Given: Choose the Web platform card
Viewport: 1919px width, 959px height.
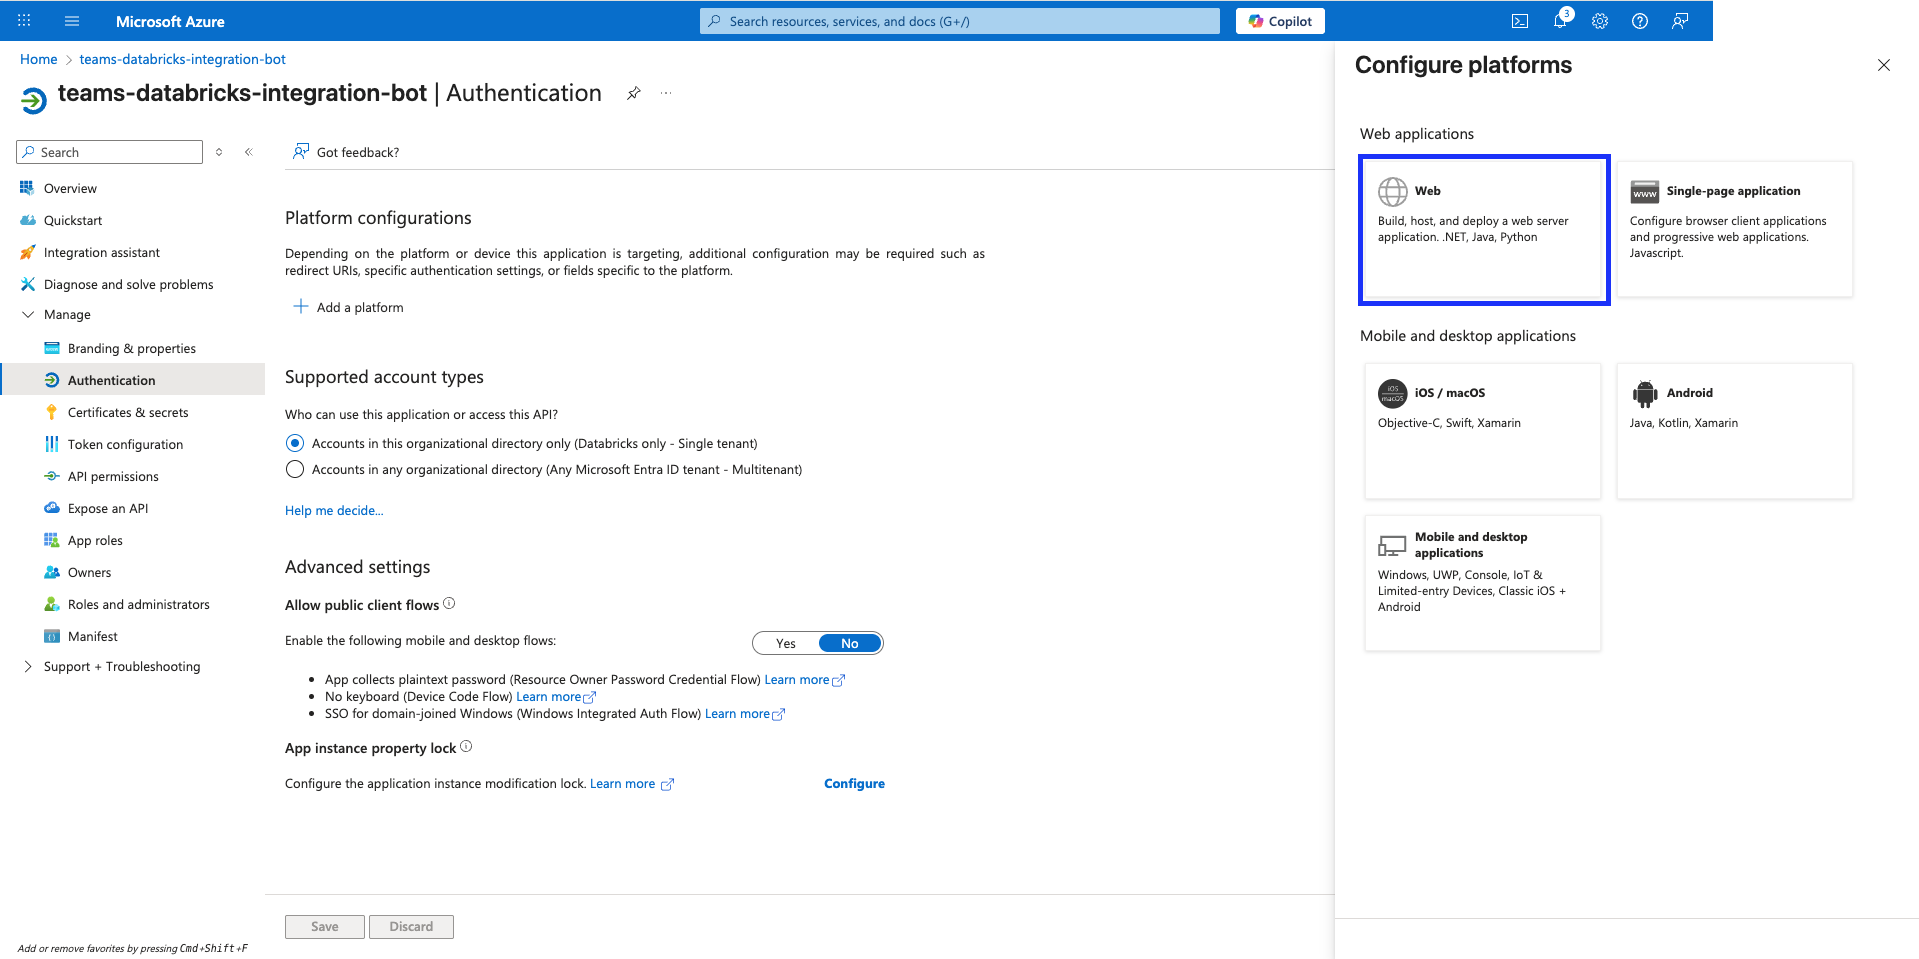Looking at the screenshot, I should coord(1484,229).
